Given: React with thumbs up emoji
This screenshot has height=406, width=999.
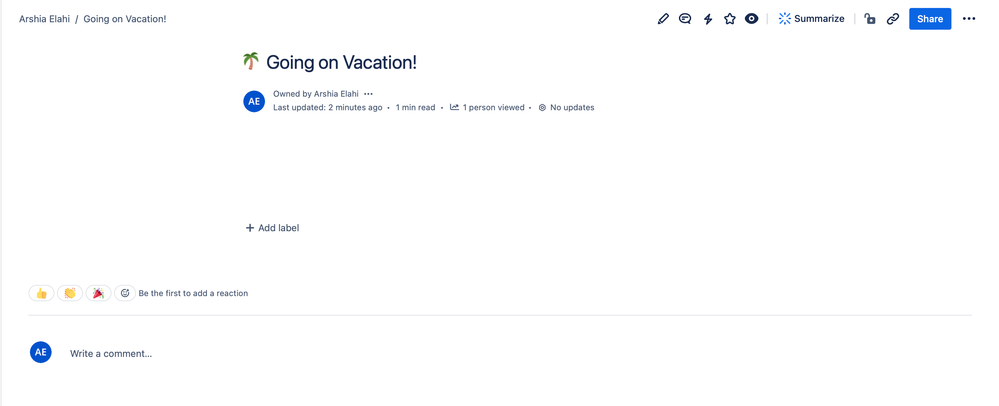Looking at the screenshot, I should (x=41, y=293).
